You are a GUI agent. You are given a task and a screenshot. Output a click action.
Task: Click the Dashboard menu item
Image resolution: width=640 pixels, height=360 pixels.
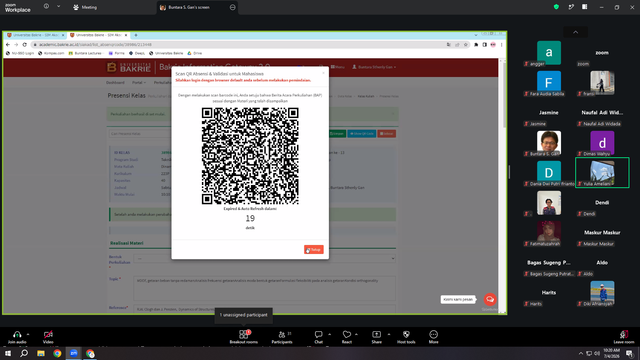(x=115, y=82)
